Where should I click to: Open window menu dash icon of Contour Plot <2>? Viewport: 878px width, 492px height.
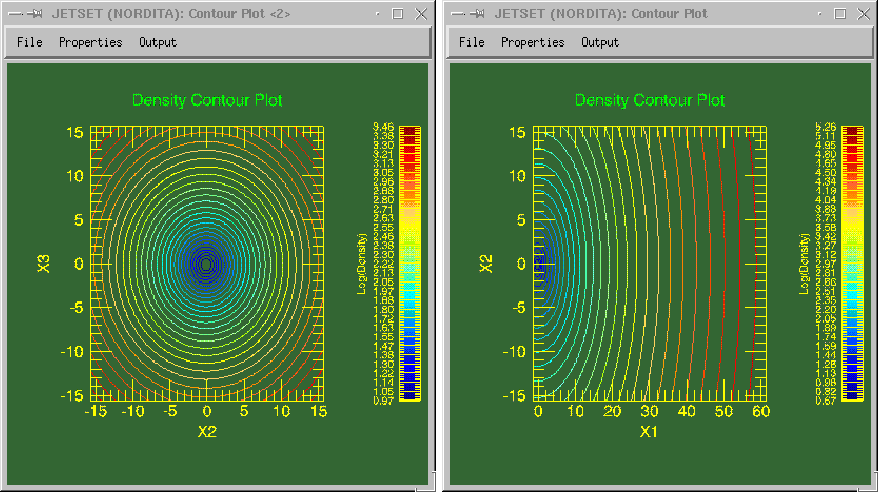coord(16,14)
